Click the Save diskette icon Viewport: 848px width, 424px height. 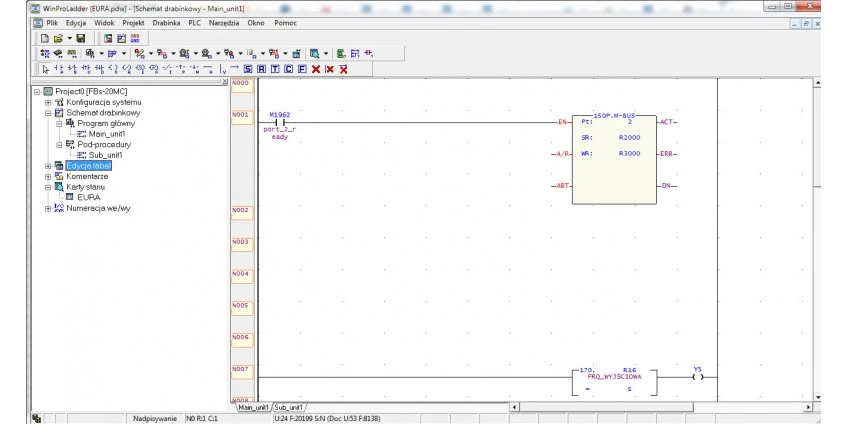point(80,38)
